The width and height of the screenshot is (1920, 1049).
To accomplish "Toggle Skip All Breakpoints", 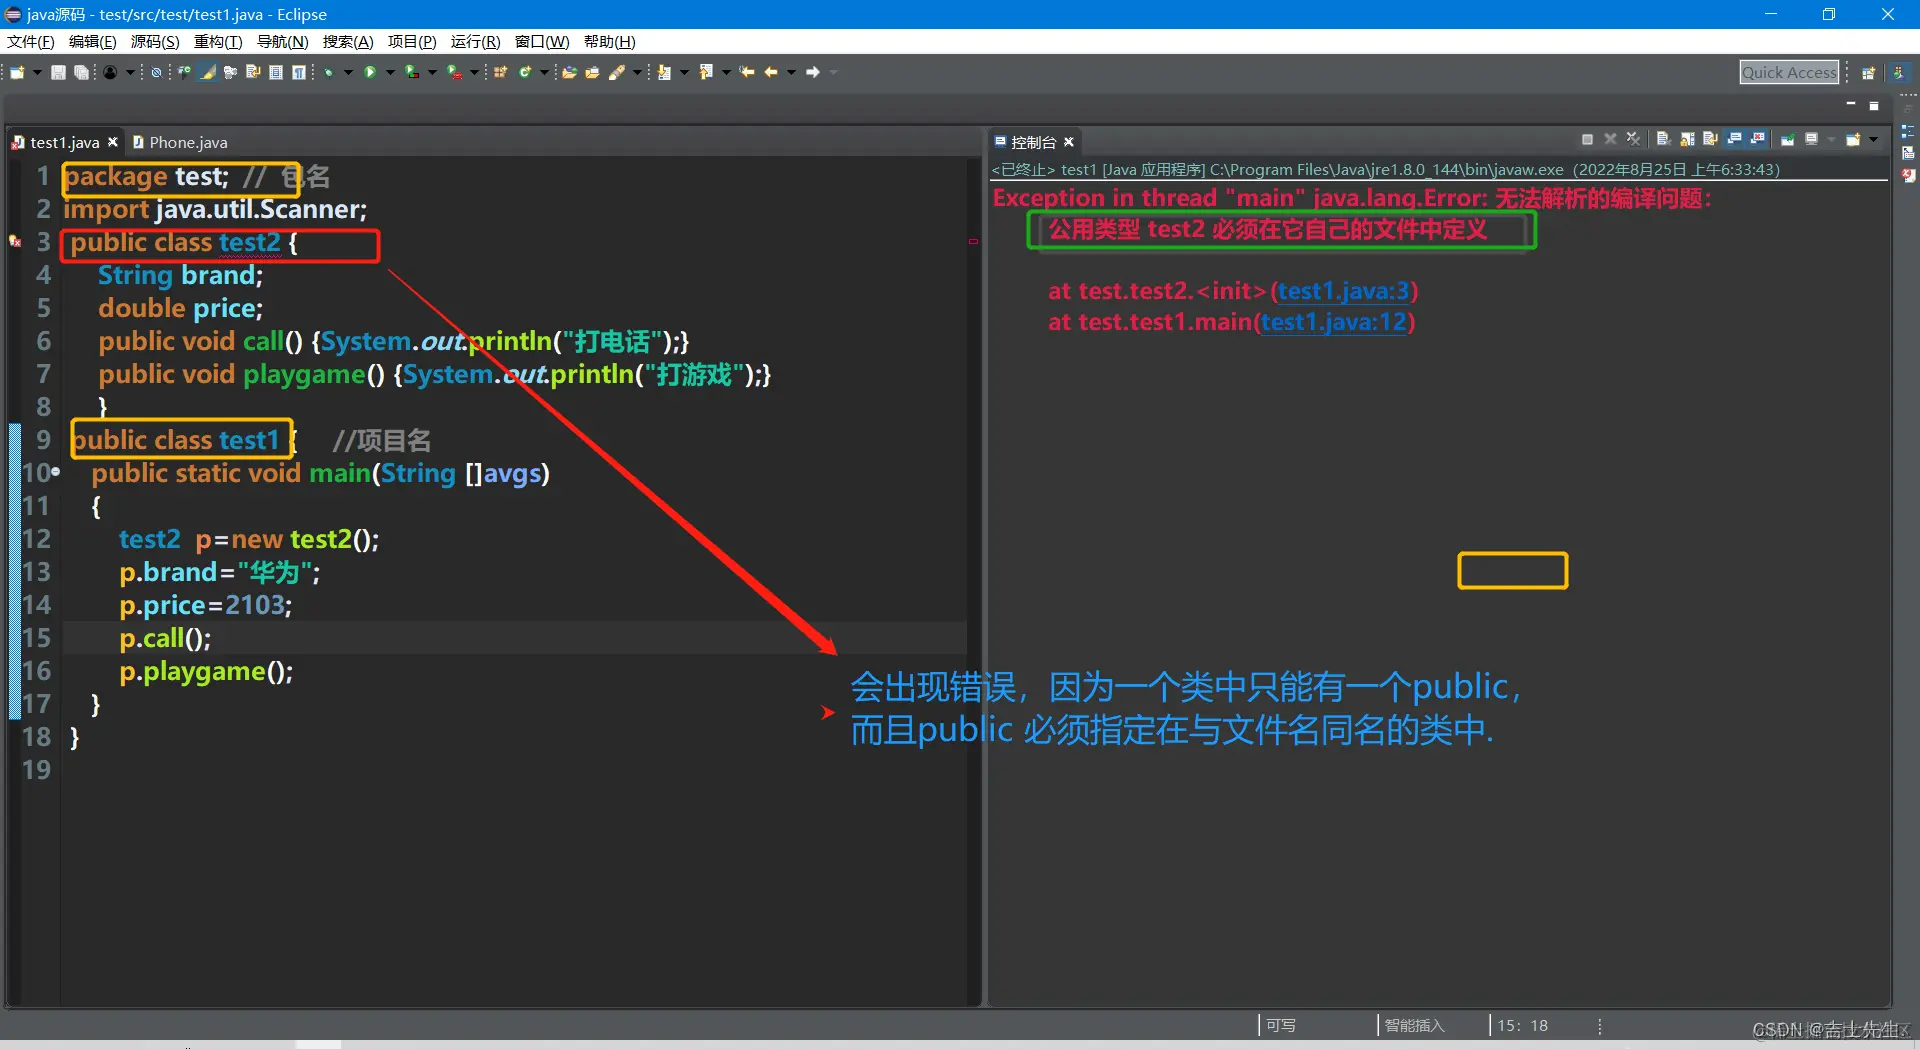I will click(156, 72).
